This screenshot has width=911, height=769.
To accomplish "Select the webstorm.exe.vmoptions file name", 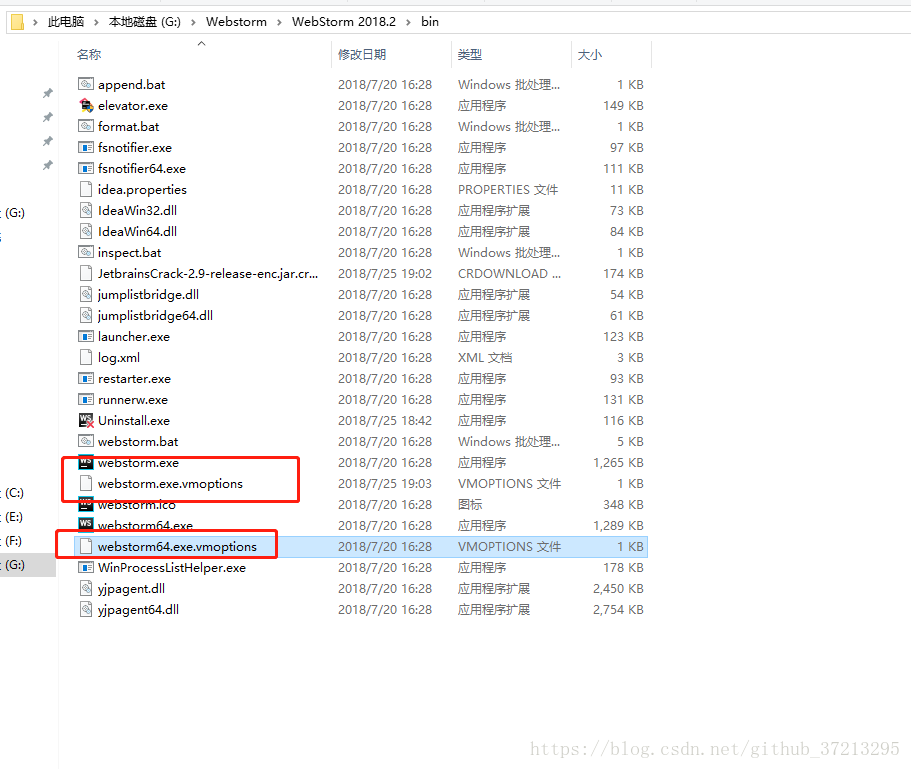I will (x=170, y=484).
